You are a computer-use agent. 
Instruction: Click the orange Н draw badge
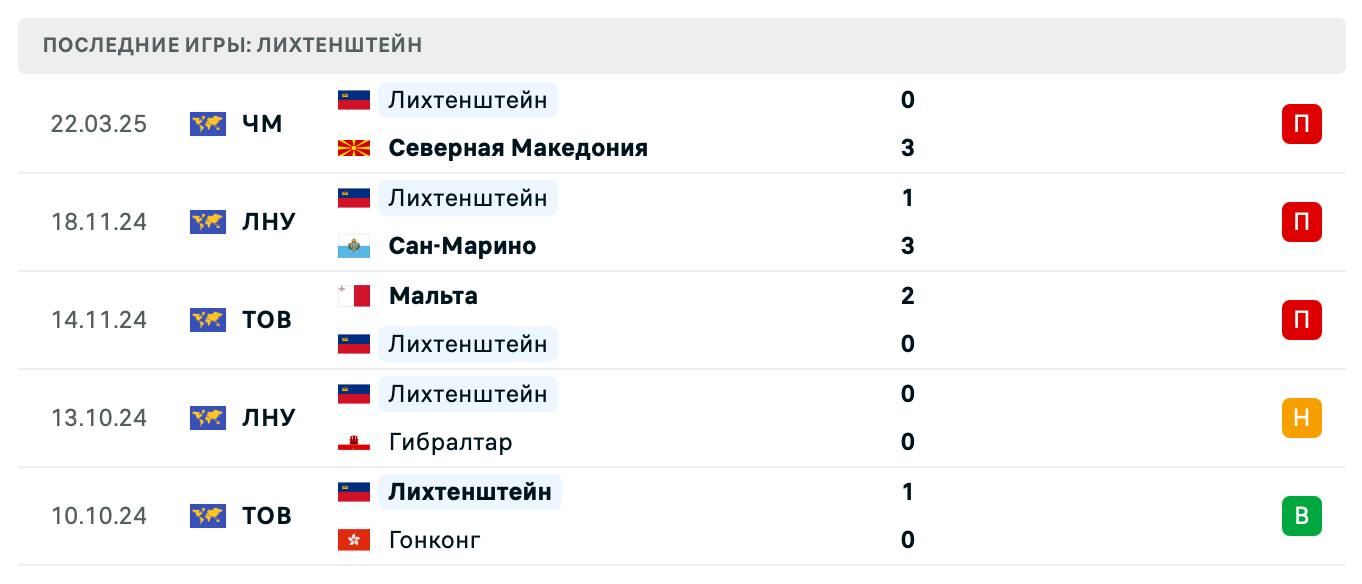[1301, 418]
